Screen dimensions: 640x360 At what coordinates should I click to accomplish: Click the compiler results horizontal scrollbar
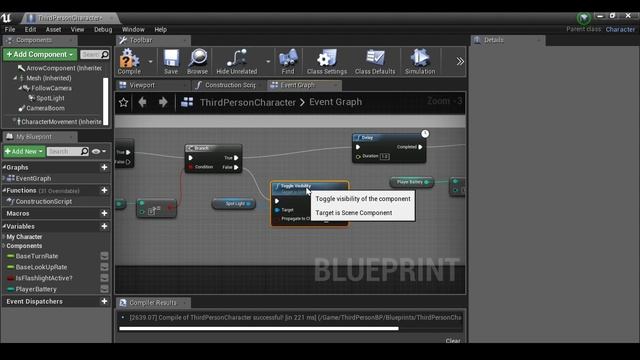pos(259,328)
